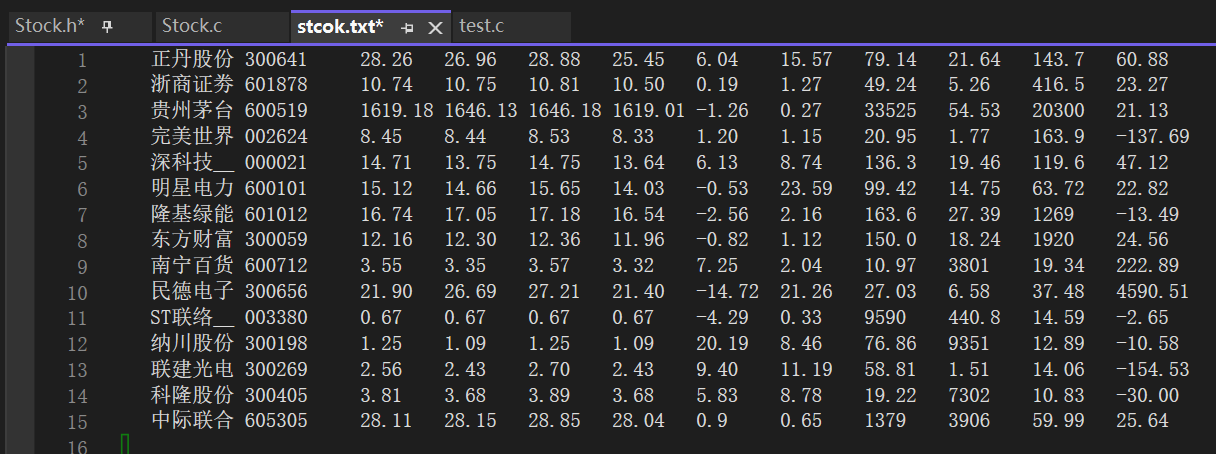
Task: Click stock code 601878
Action: 276,86
